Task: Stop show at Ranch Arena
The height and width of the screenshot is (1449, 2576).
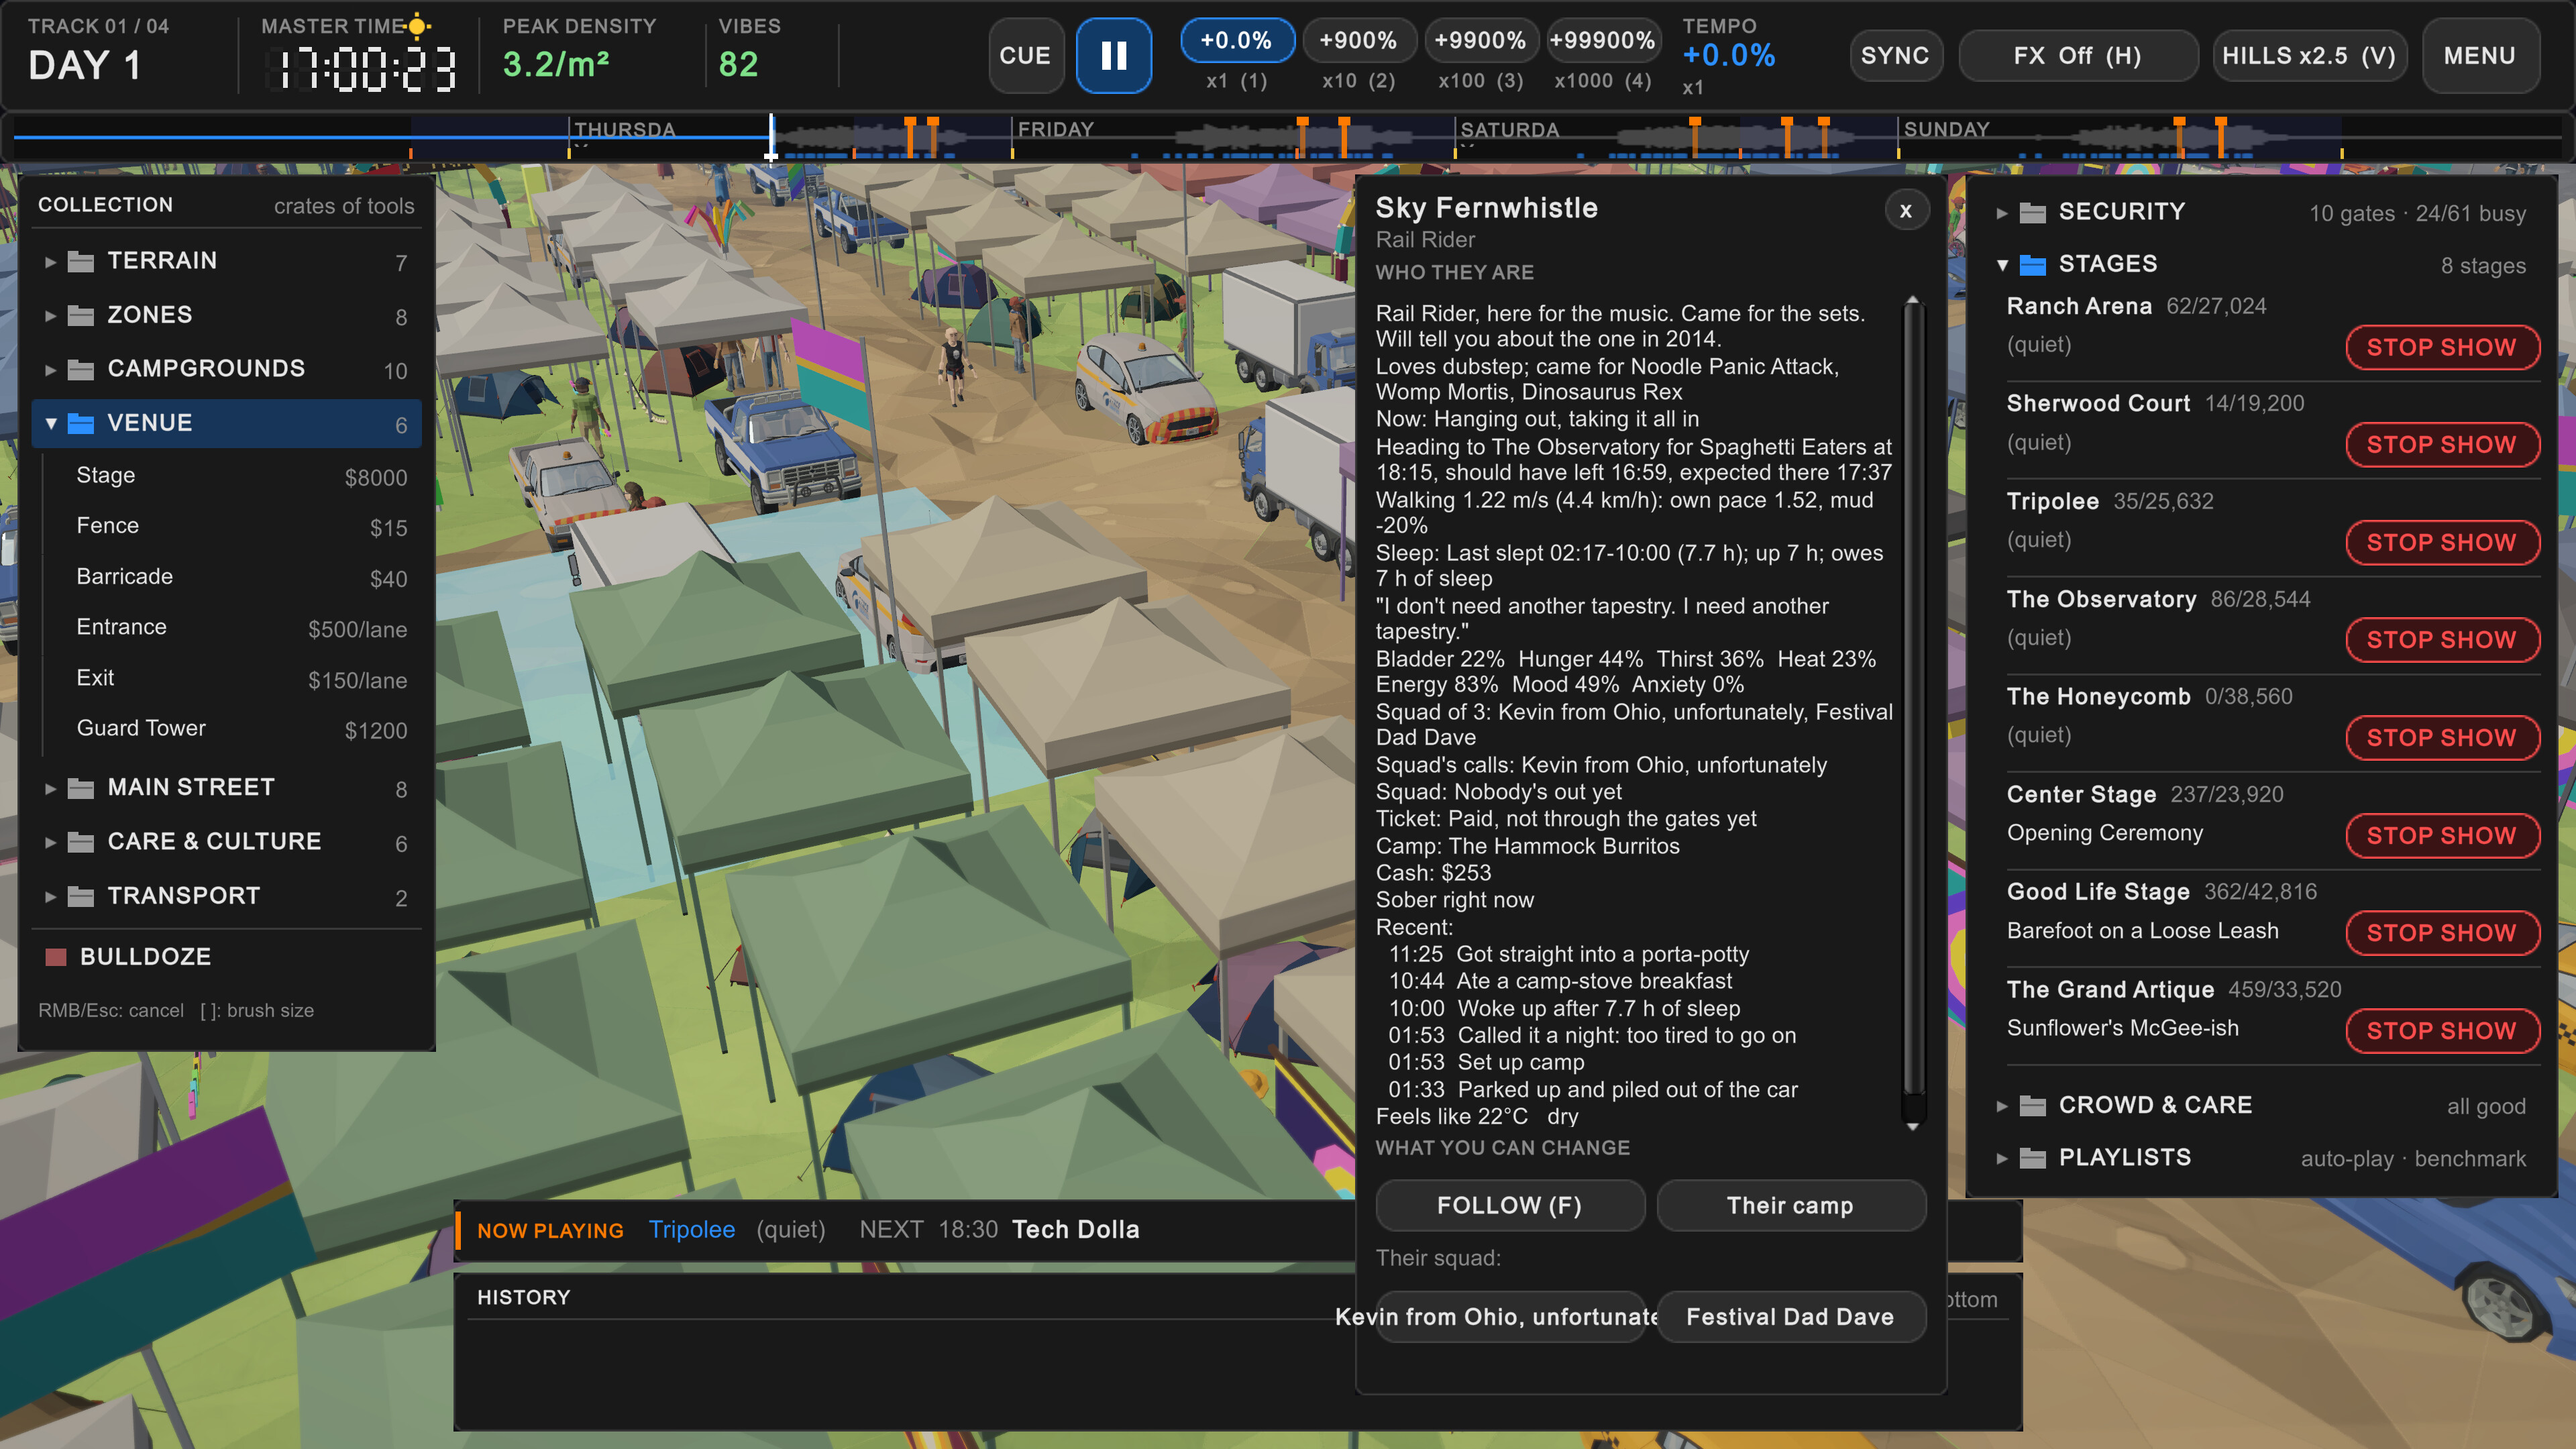Action: click(2442, 347)
